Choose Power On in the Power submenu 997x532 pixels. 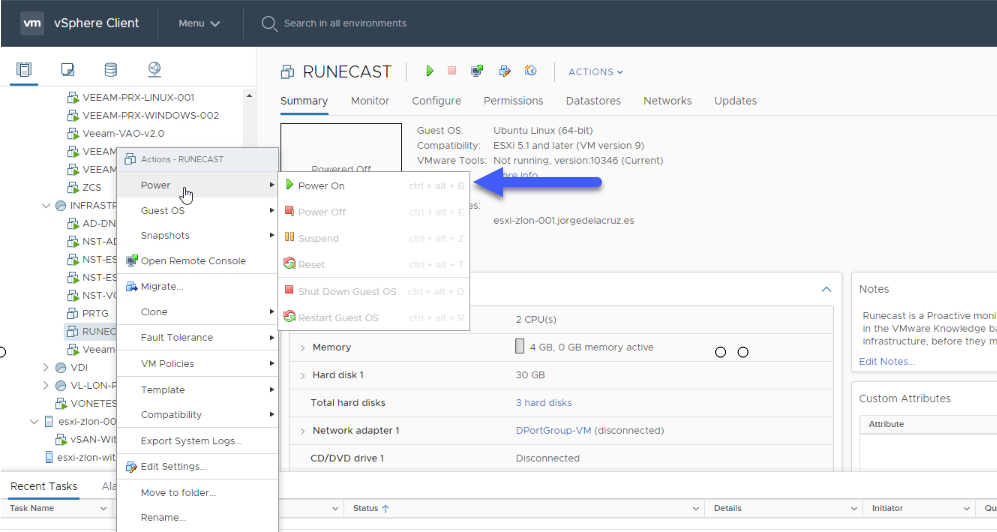(375, 186)
